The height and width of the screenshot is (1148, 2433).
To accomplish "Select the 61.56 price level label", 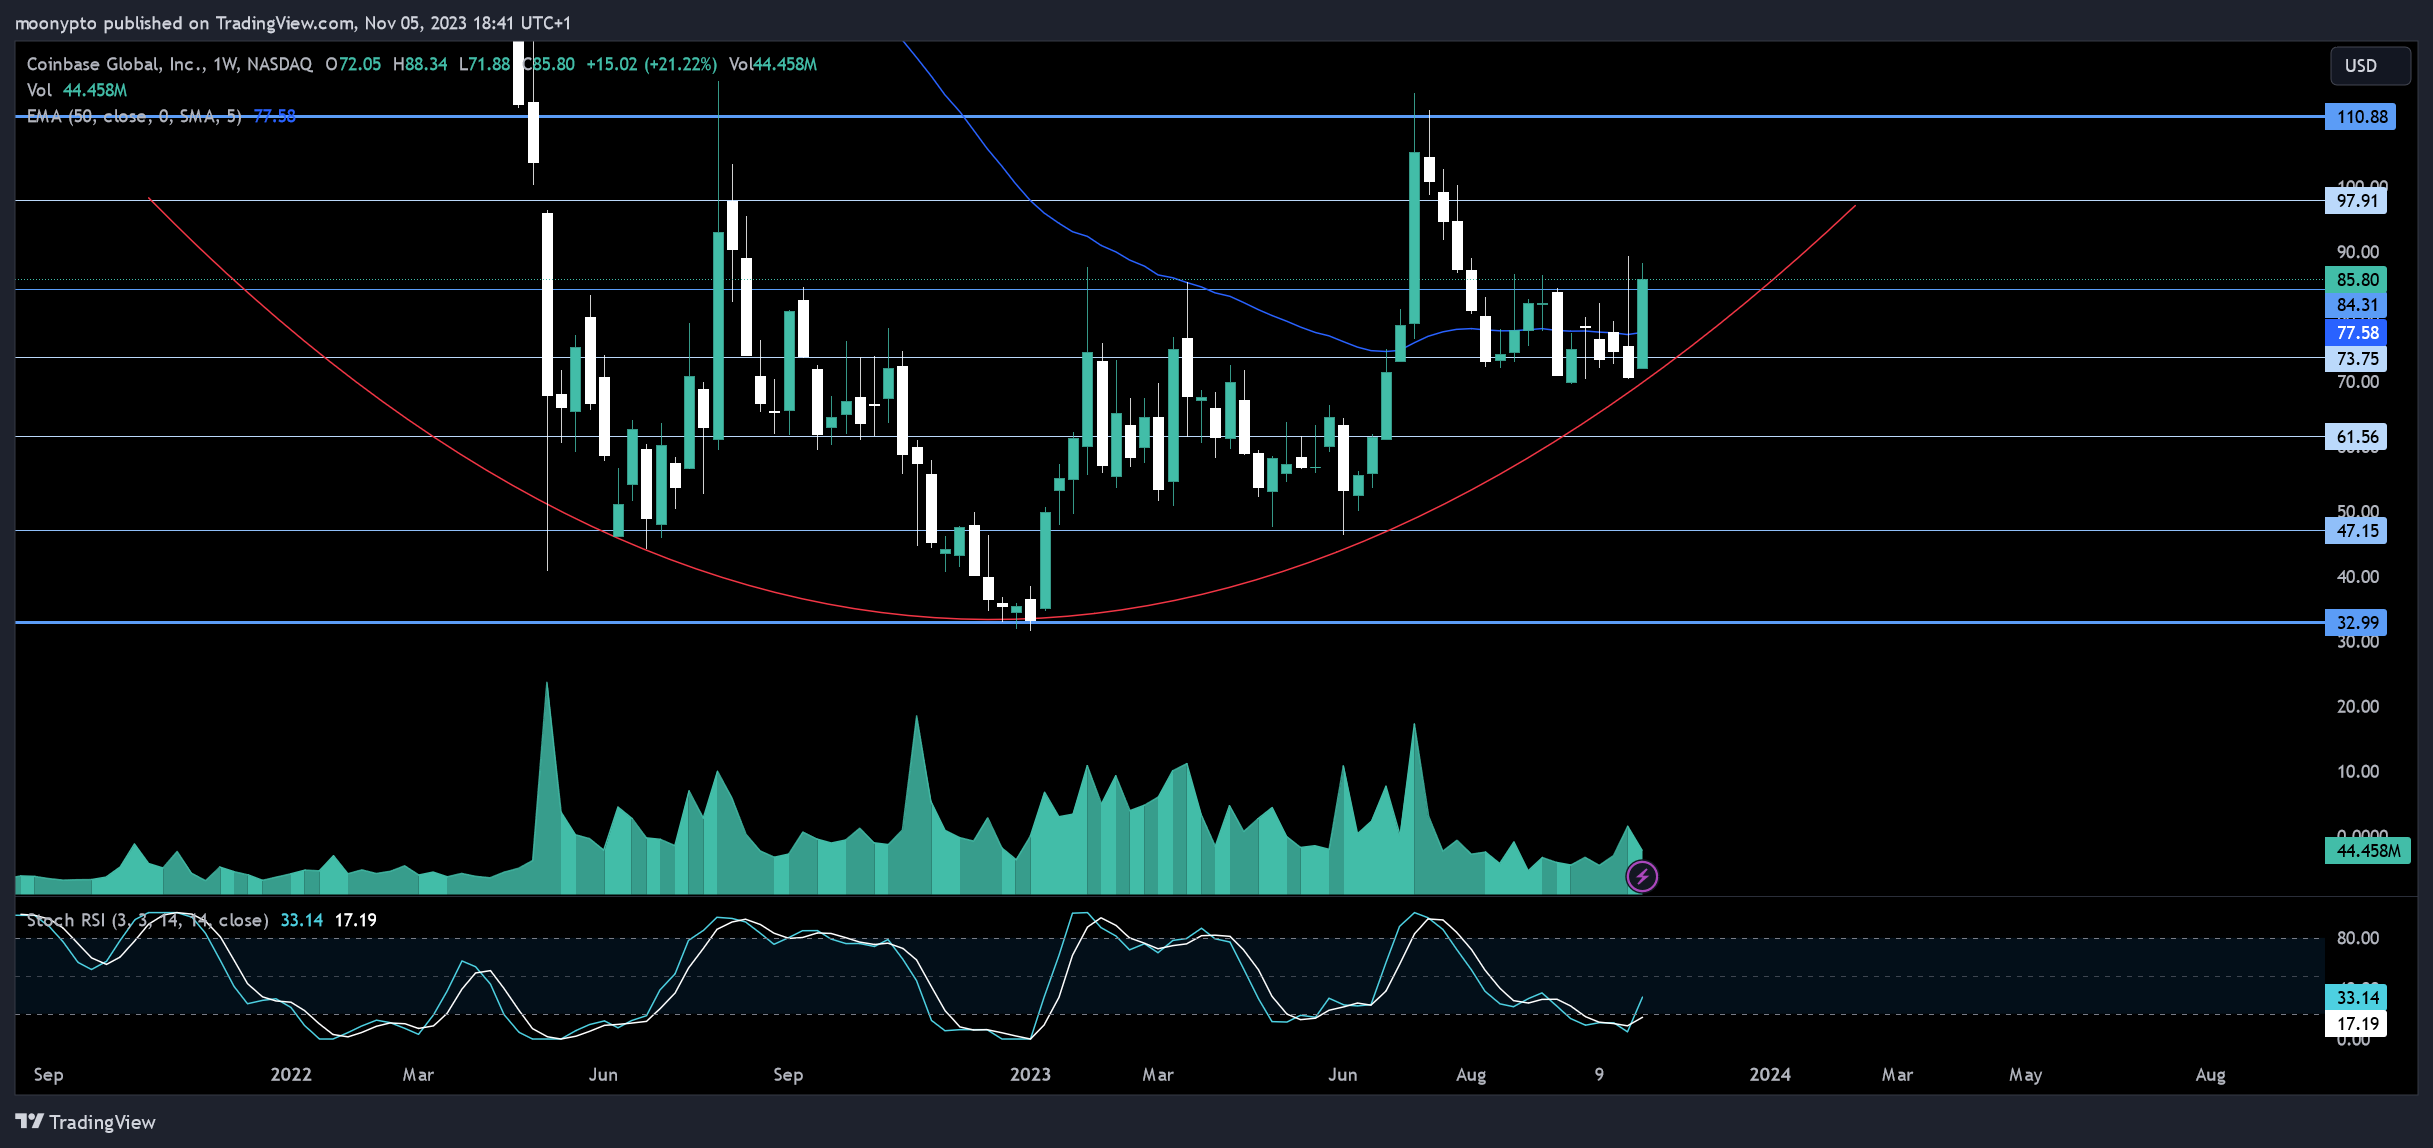I will pyautogui.click(x=2356, y=437).
